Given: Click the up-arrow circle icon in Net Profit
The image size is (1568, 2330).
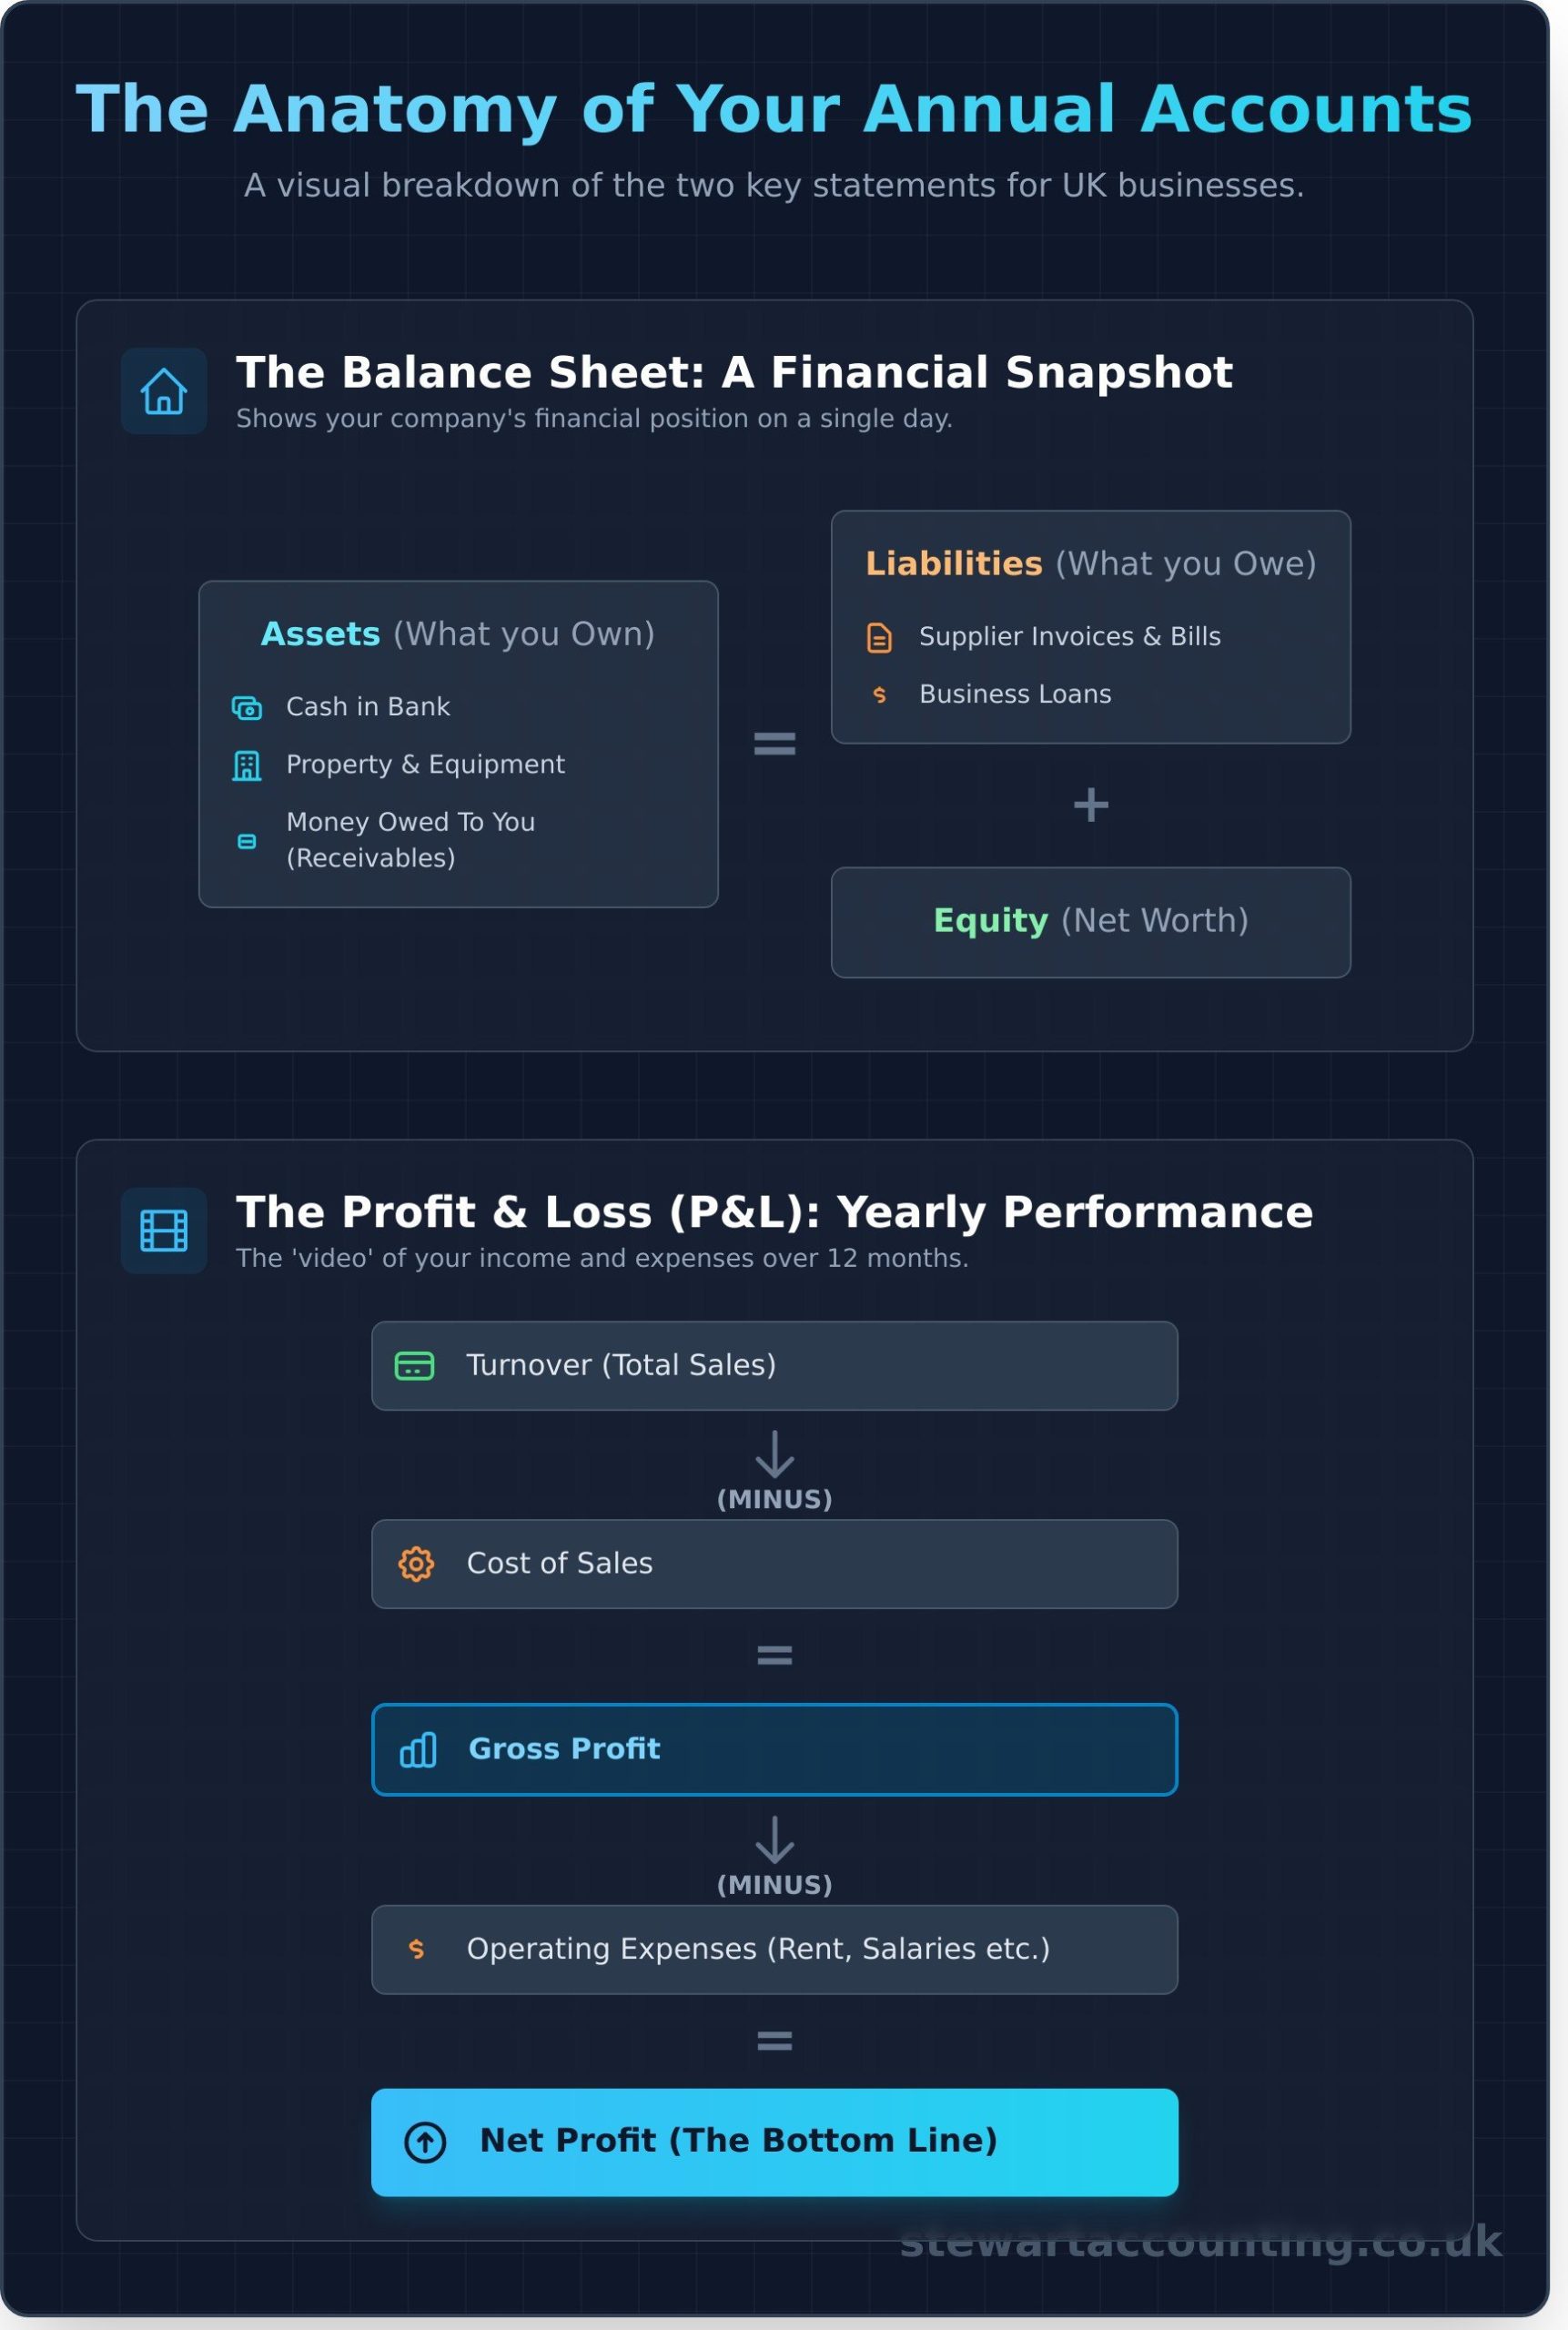Looking at the screenshot, I should [425, 2142].
